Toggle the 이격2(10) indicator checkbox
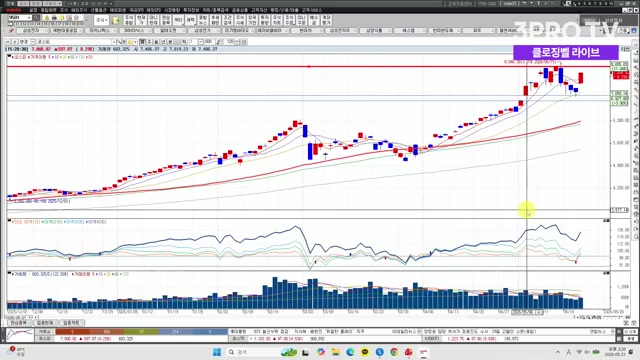The image size is (640, 360). coord(43,222)
